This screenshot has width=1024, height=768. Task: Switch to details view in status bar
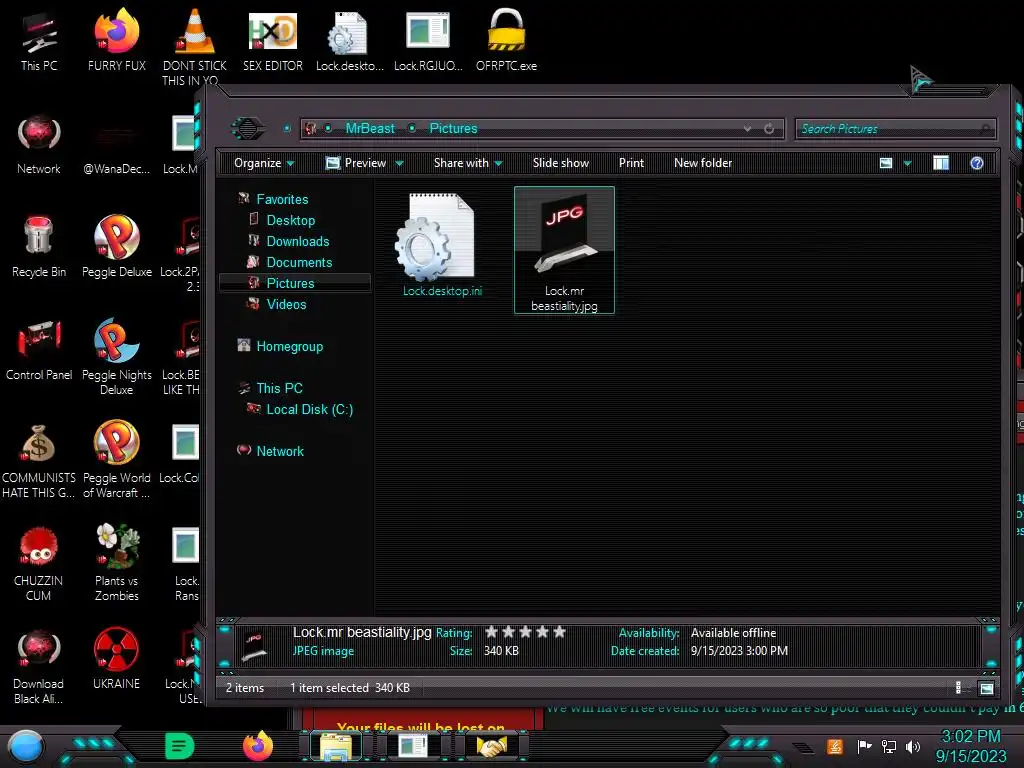click(958, 688)
